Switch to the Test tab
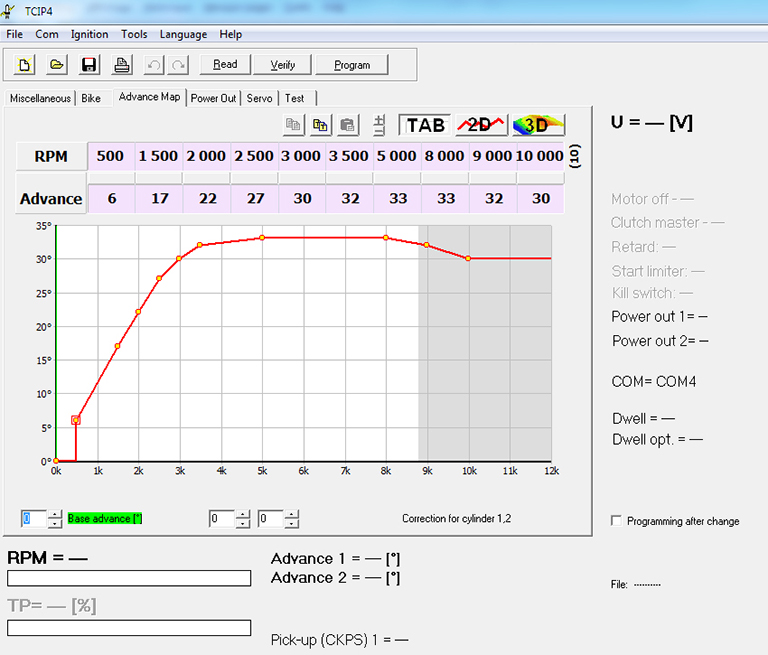This screenshot has width=768, height=655. pyautogui.click(x=294, y=98)
